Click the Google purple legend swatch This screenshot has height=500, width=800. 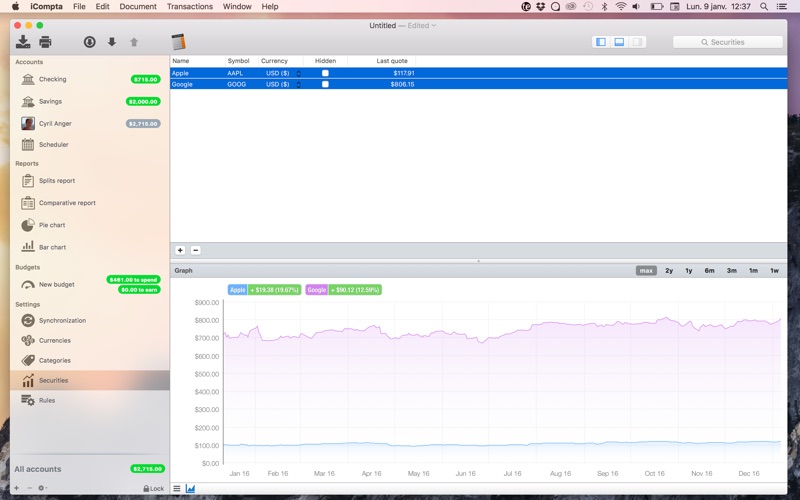[x=317, y=290]
